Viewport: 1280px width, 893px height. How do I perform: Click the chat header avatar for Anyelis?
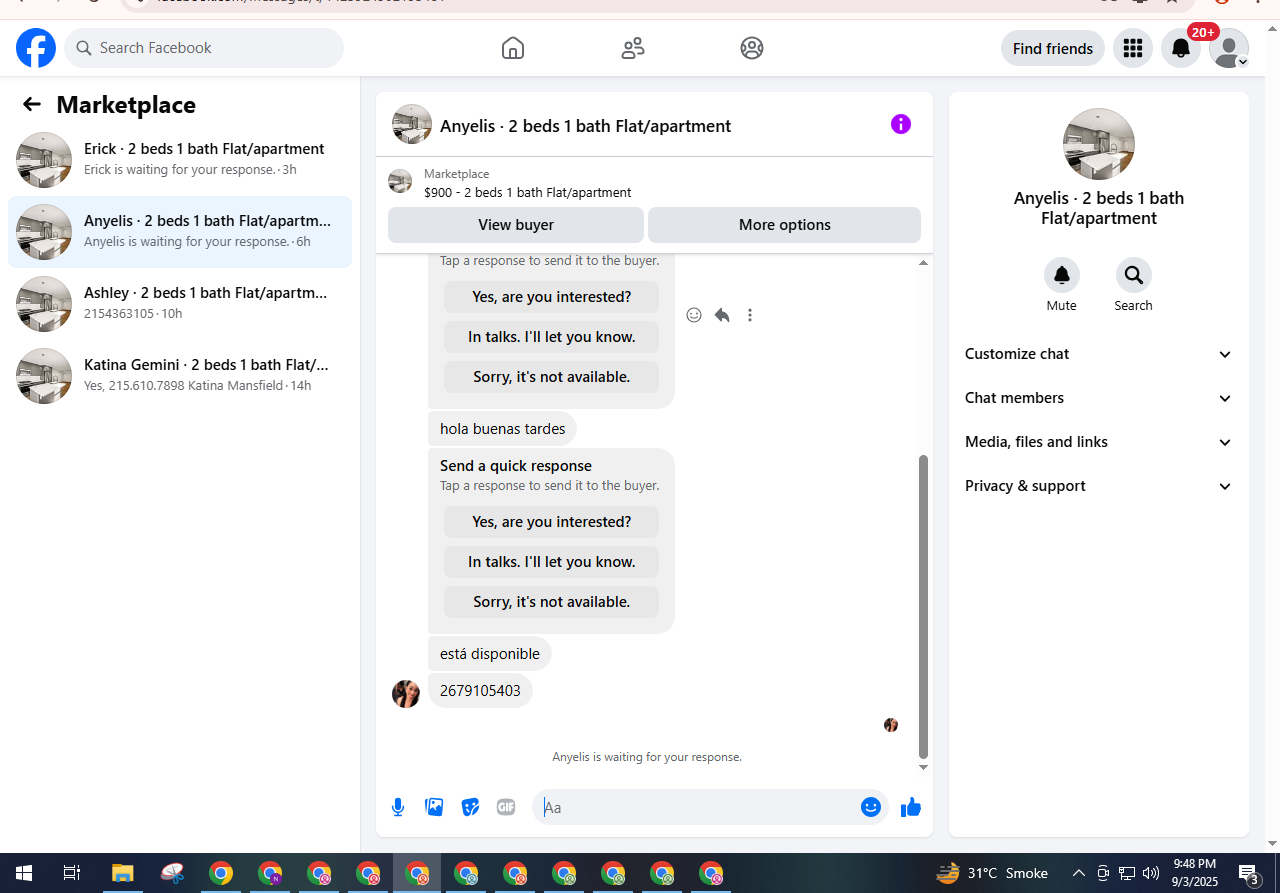coord(412,124)
